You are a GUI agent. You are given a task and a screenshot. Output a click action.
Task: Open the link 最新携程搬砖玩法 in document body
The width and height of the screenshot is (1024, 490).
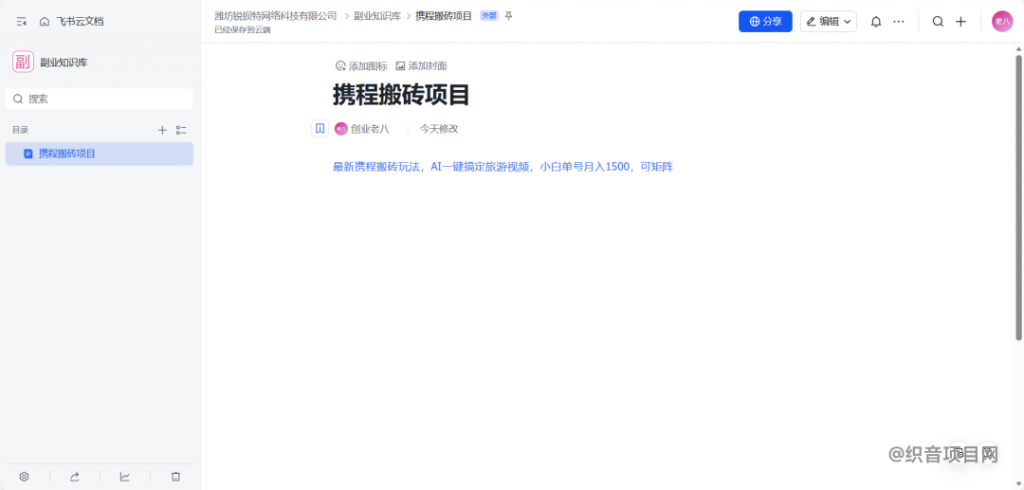point(503,167)
